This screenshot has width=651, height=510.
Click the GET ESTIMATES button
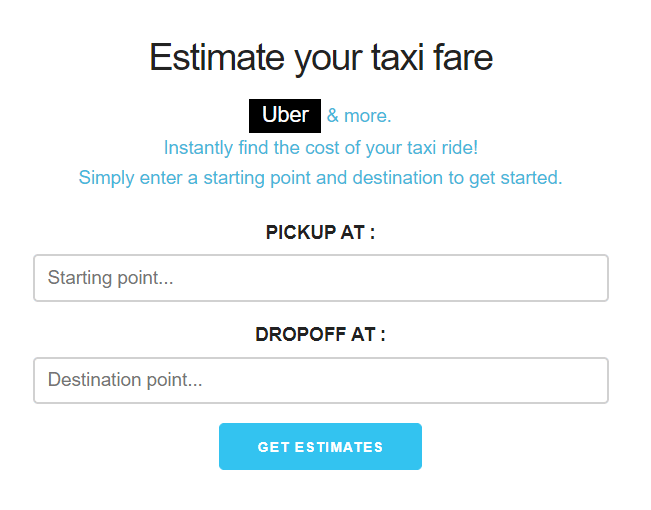pos(321,446)
